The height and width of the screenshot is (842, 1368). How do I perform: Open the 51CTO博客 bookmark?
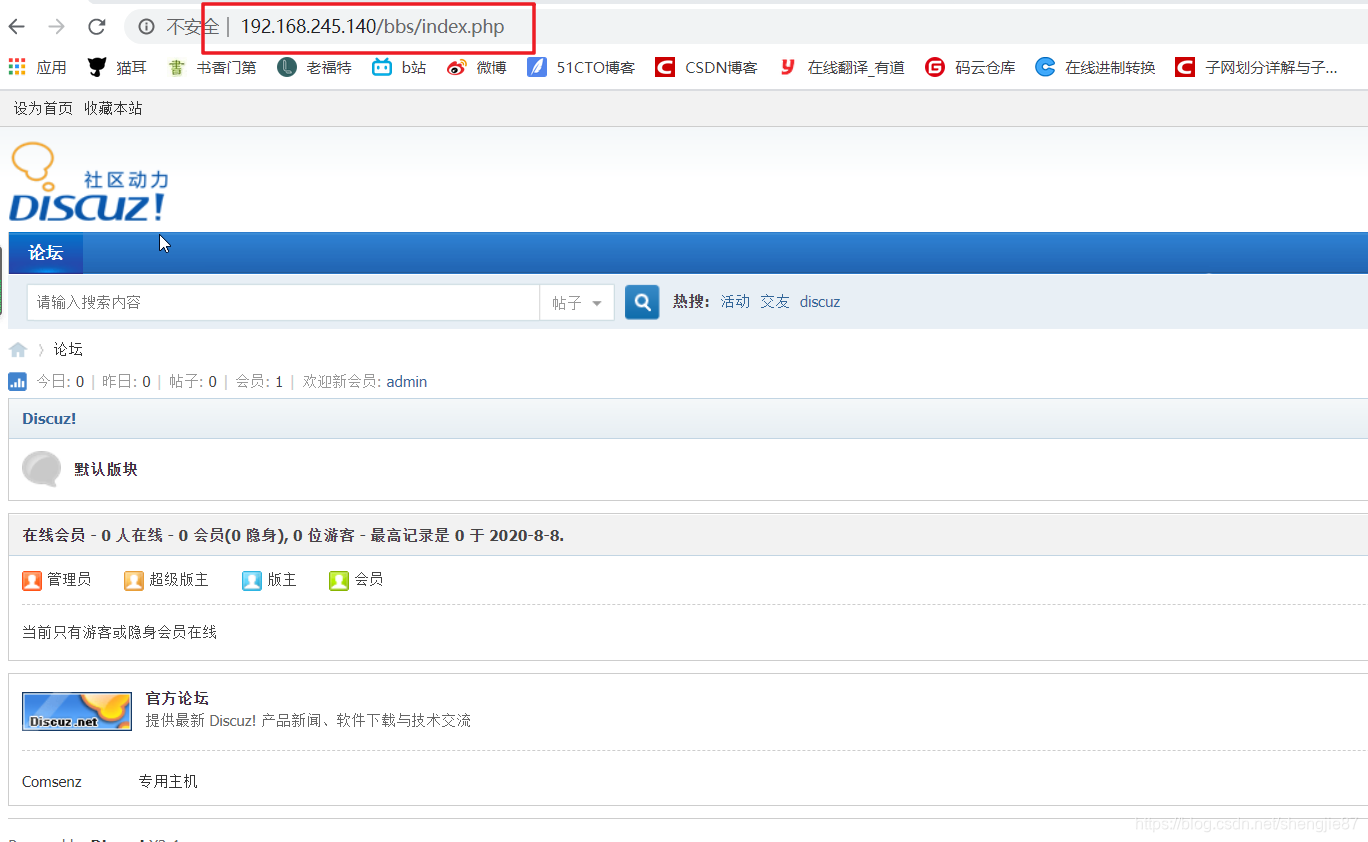(x=581, y=67)
